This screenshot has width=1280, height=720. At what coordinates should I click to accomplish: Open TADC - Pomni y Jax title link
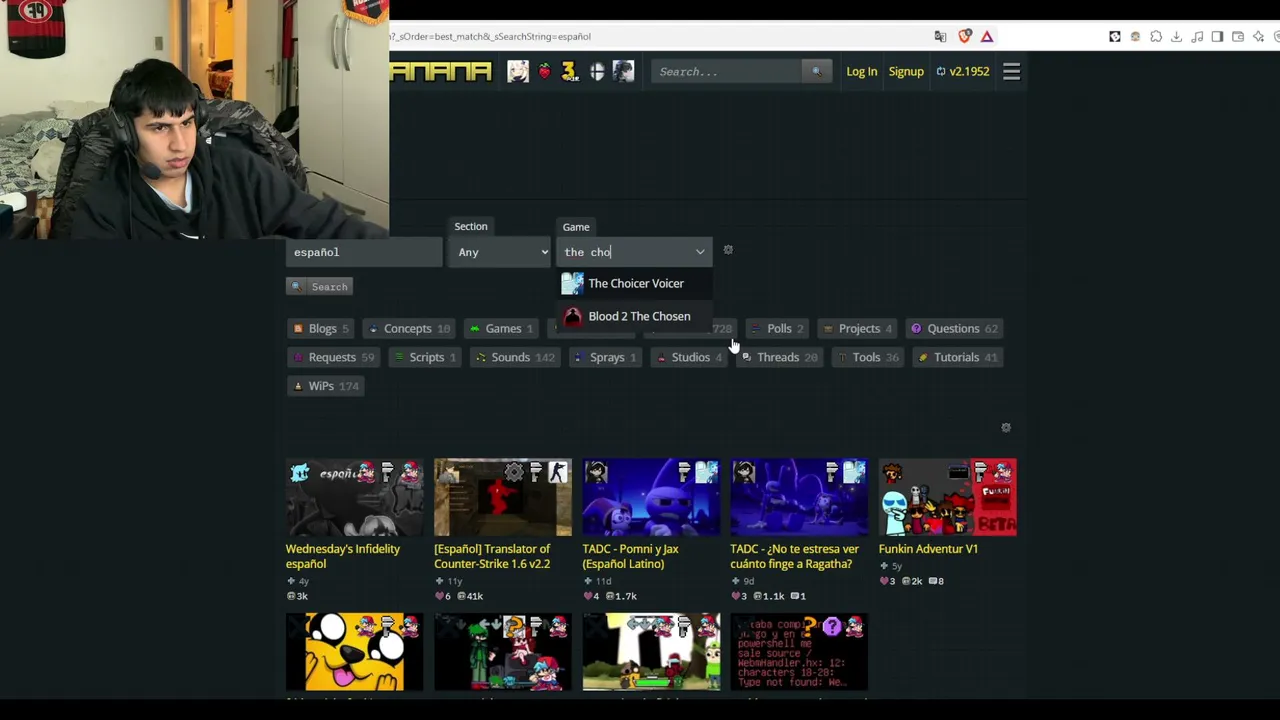click(630, 557)
